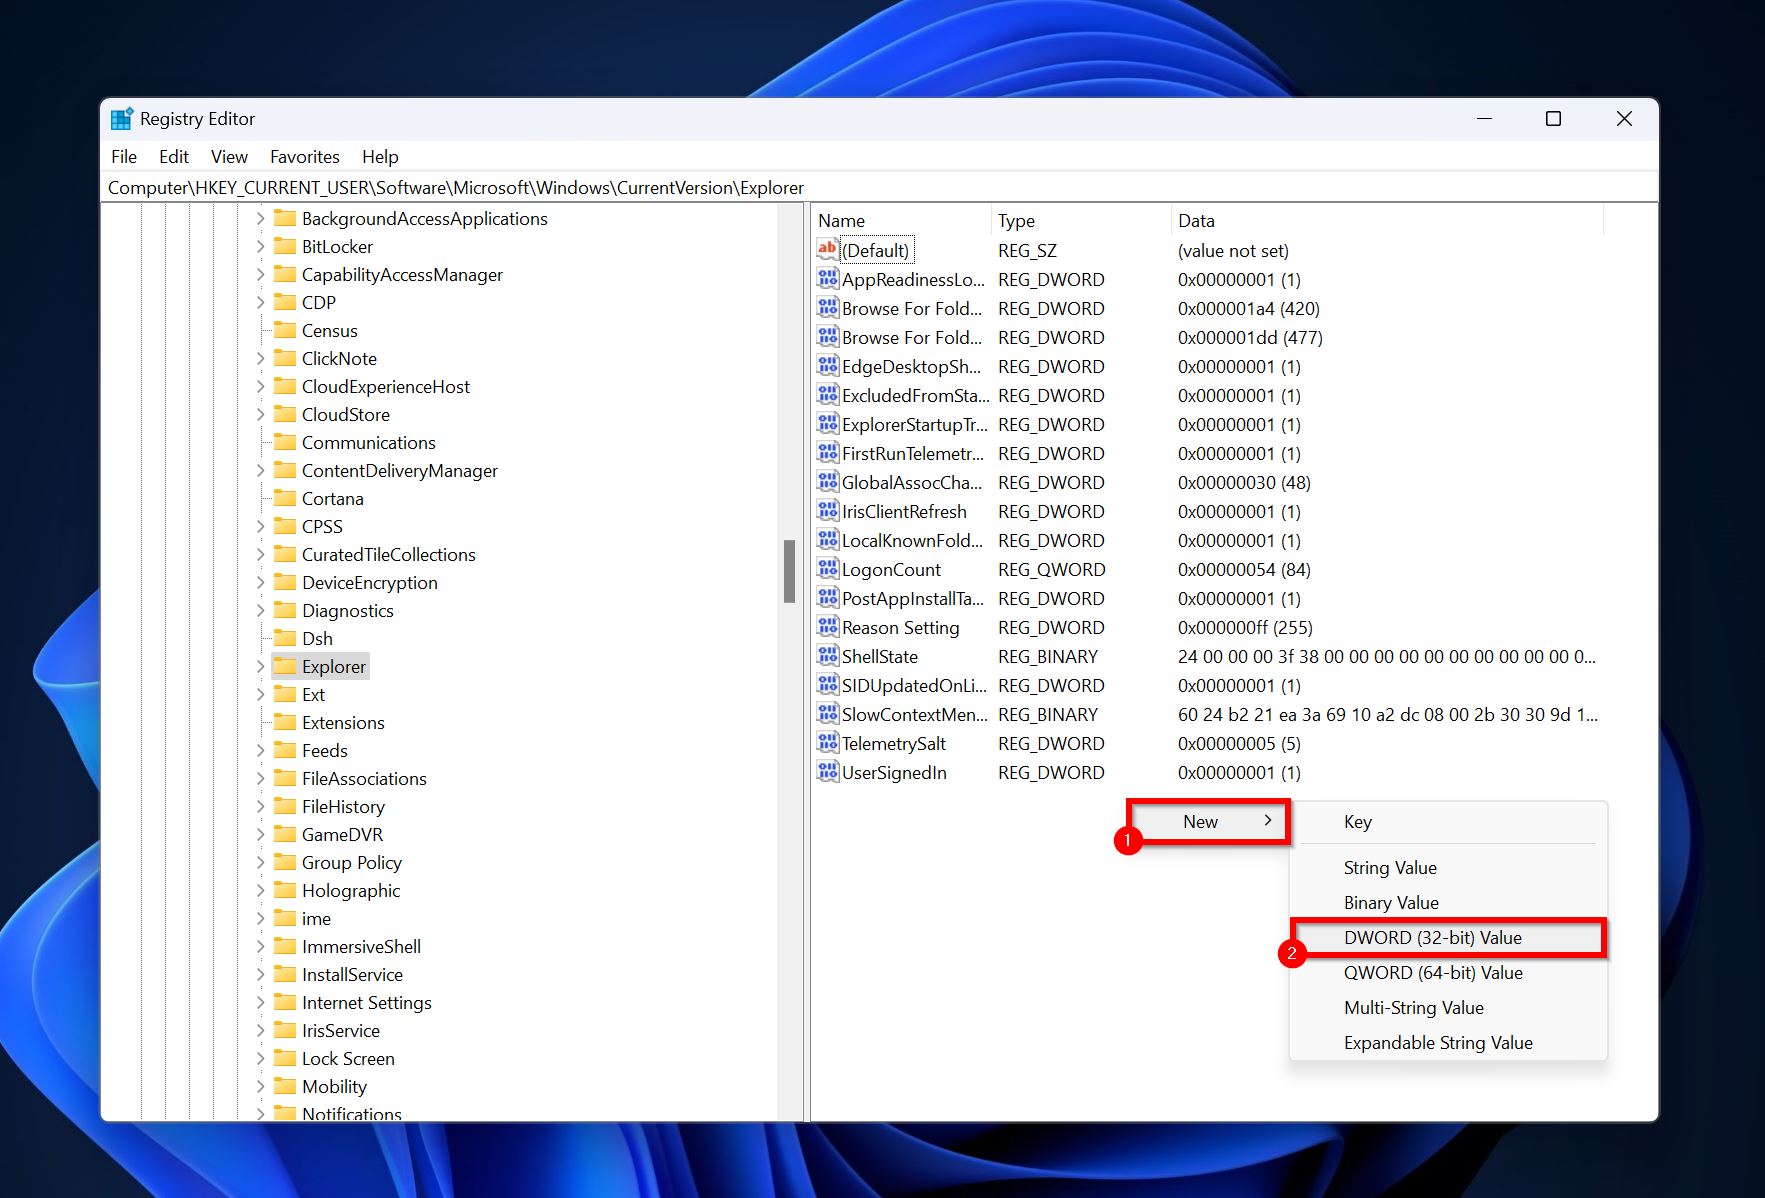
Task: Choose QWORD (64-bit) Value option
Action: (1448, 973)
